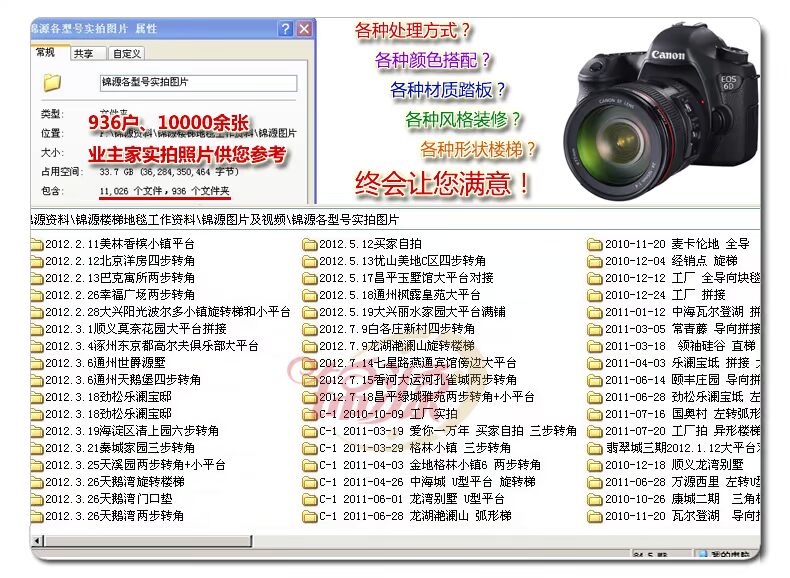Select folder name 2012.2.28大兴阳光波尔多小镇旋转梯和小平台

168,312
